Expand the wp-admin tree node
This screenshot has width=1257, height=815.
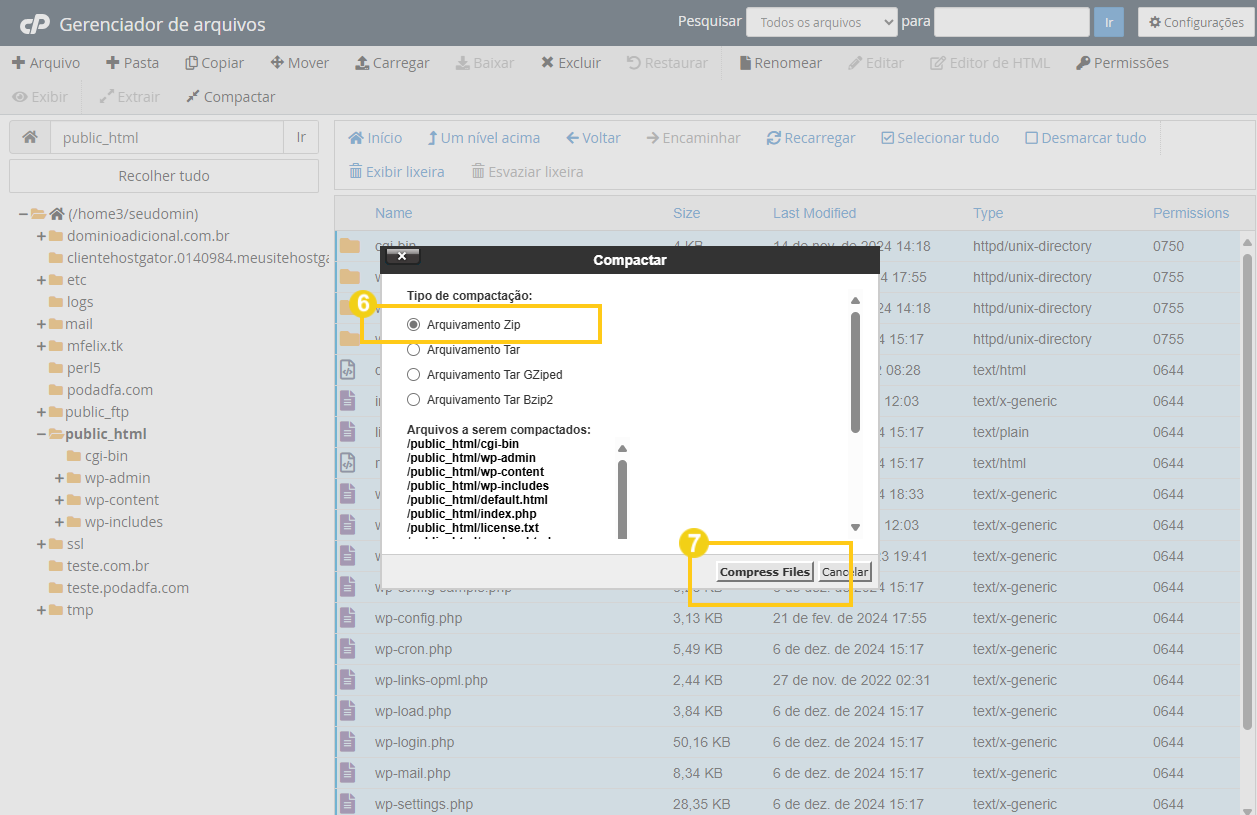point(60,478)
